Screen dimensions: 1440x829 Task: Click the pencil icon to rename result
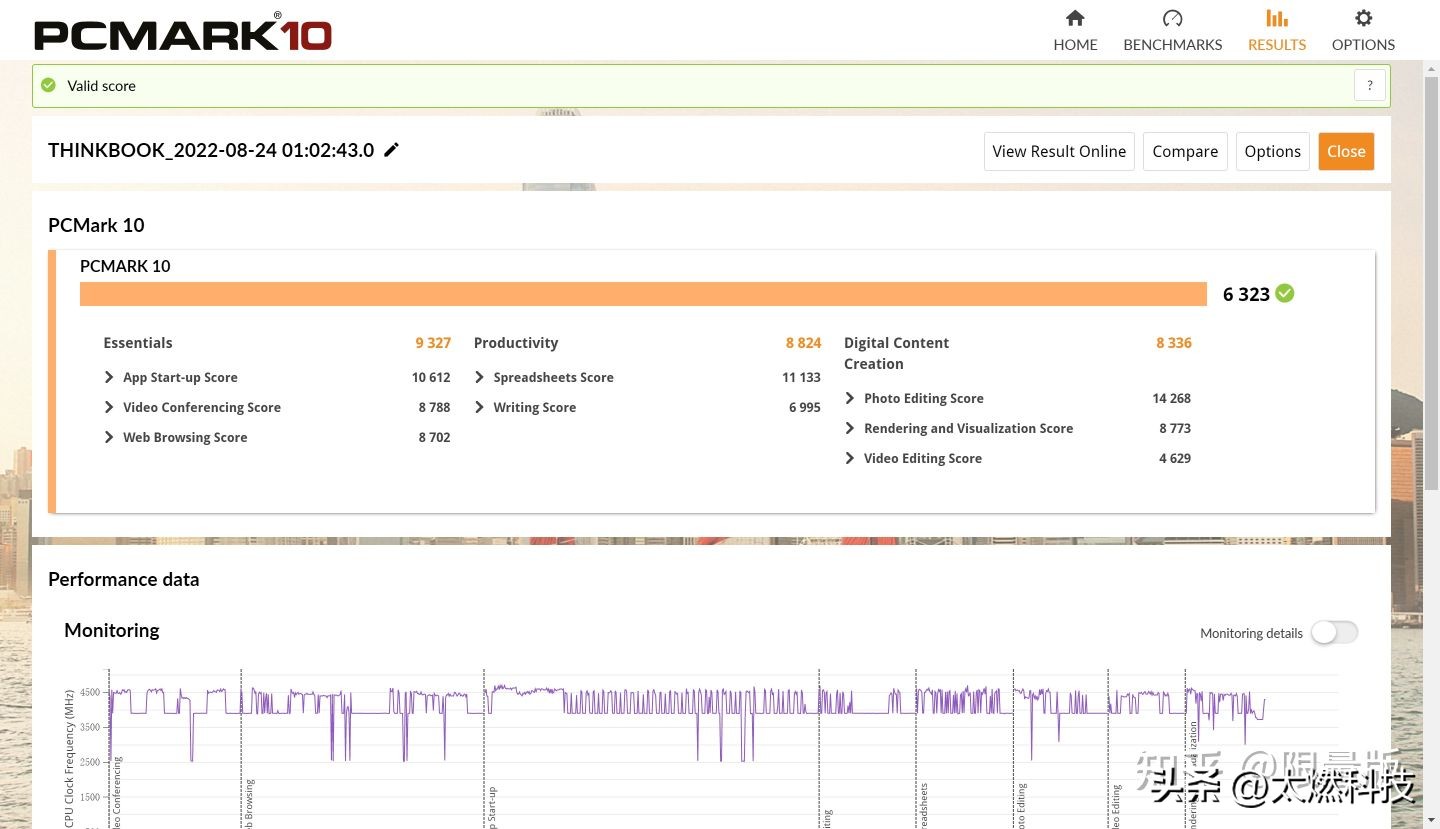[x=392, y=150]
